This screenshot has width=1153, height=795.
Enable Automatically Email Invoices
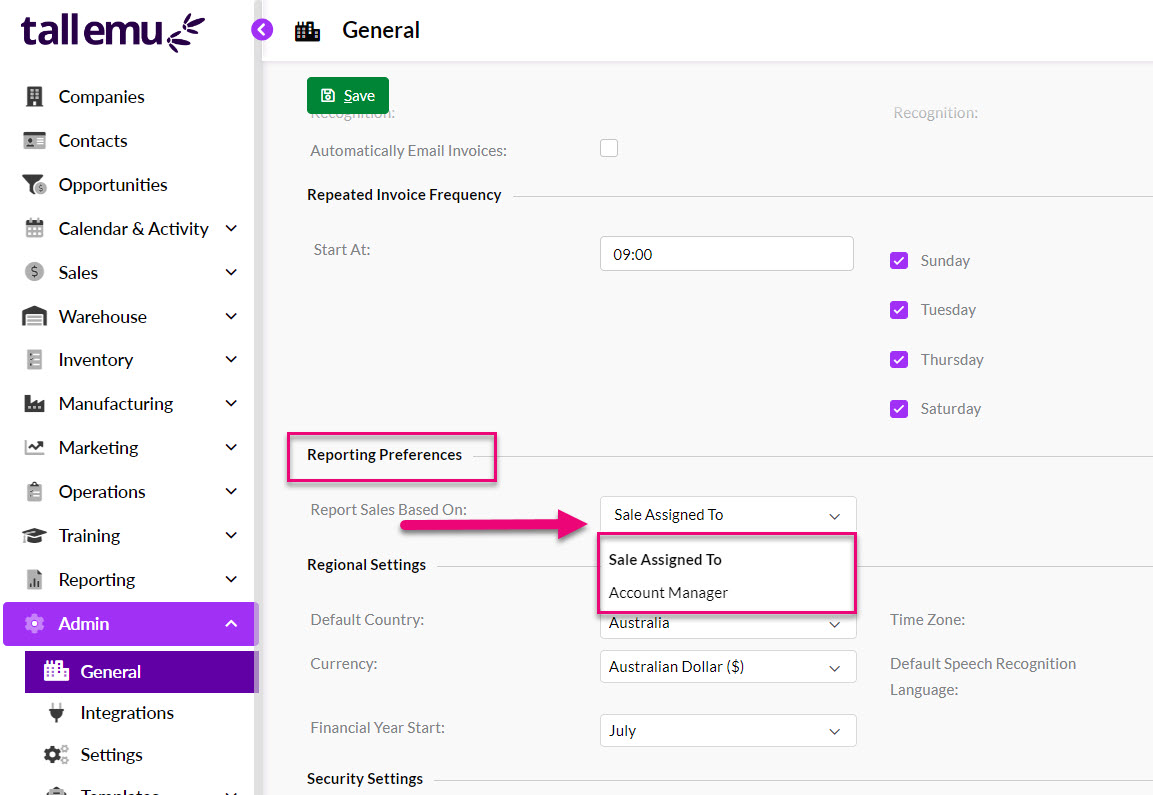(x=609, y=147)
